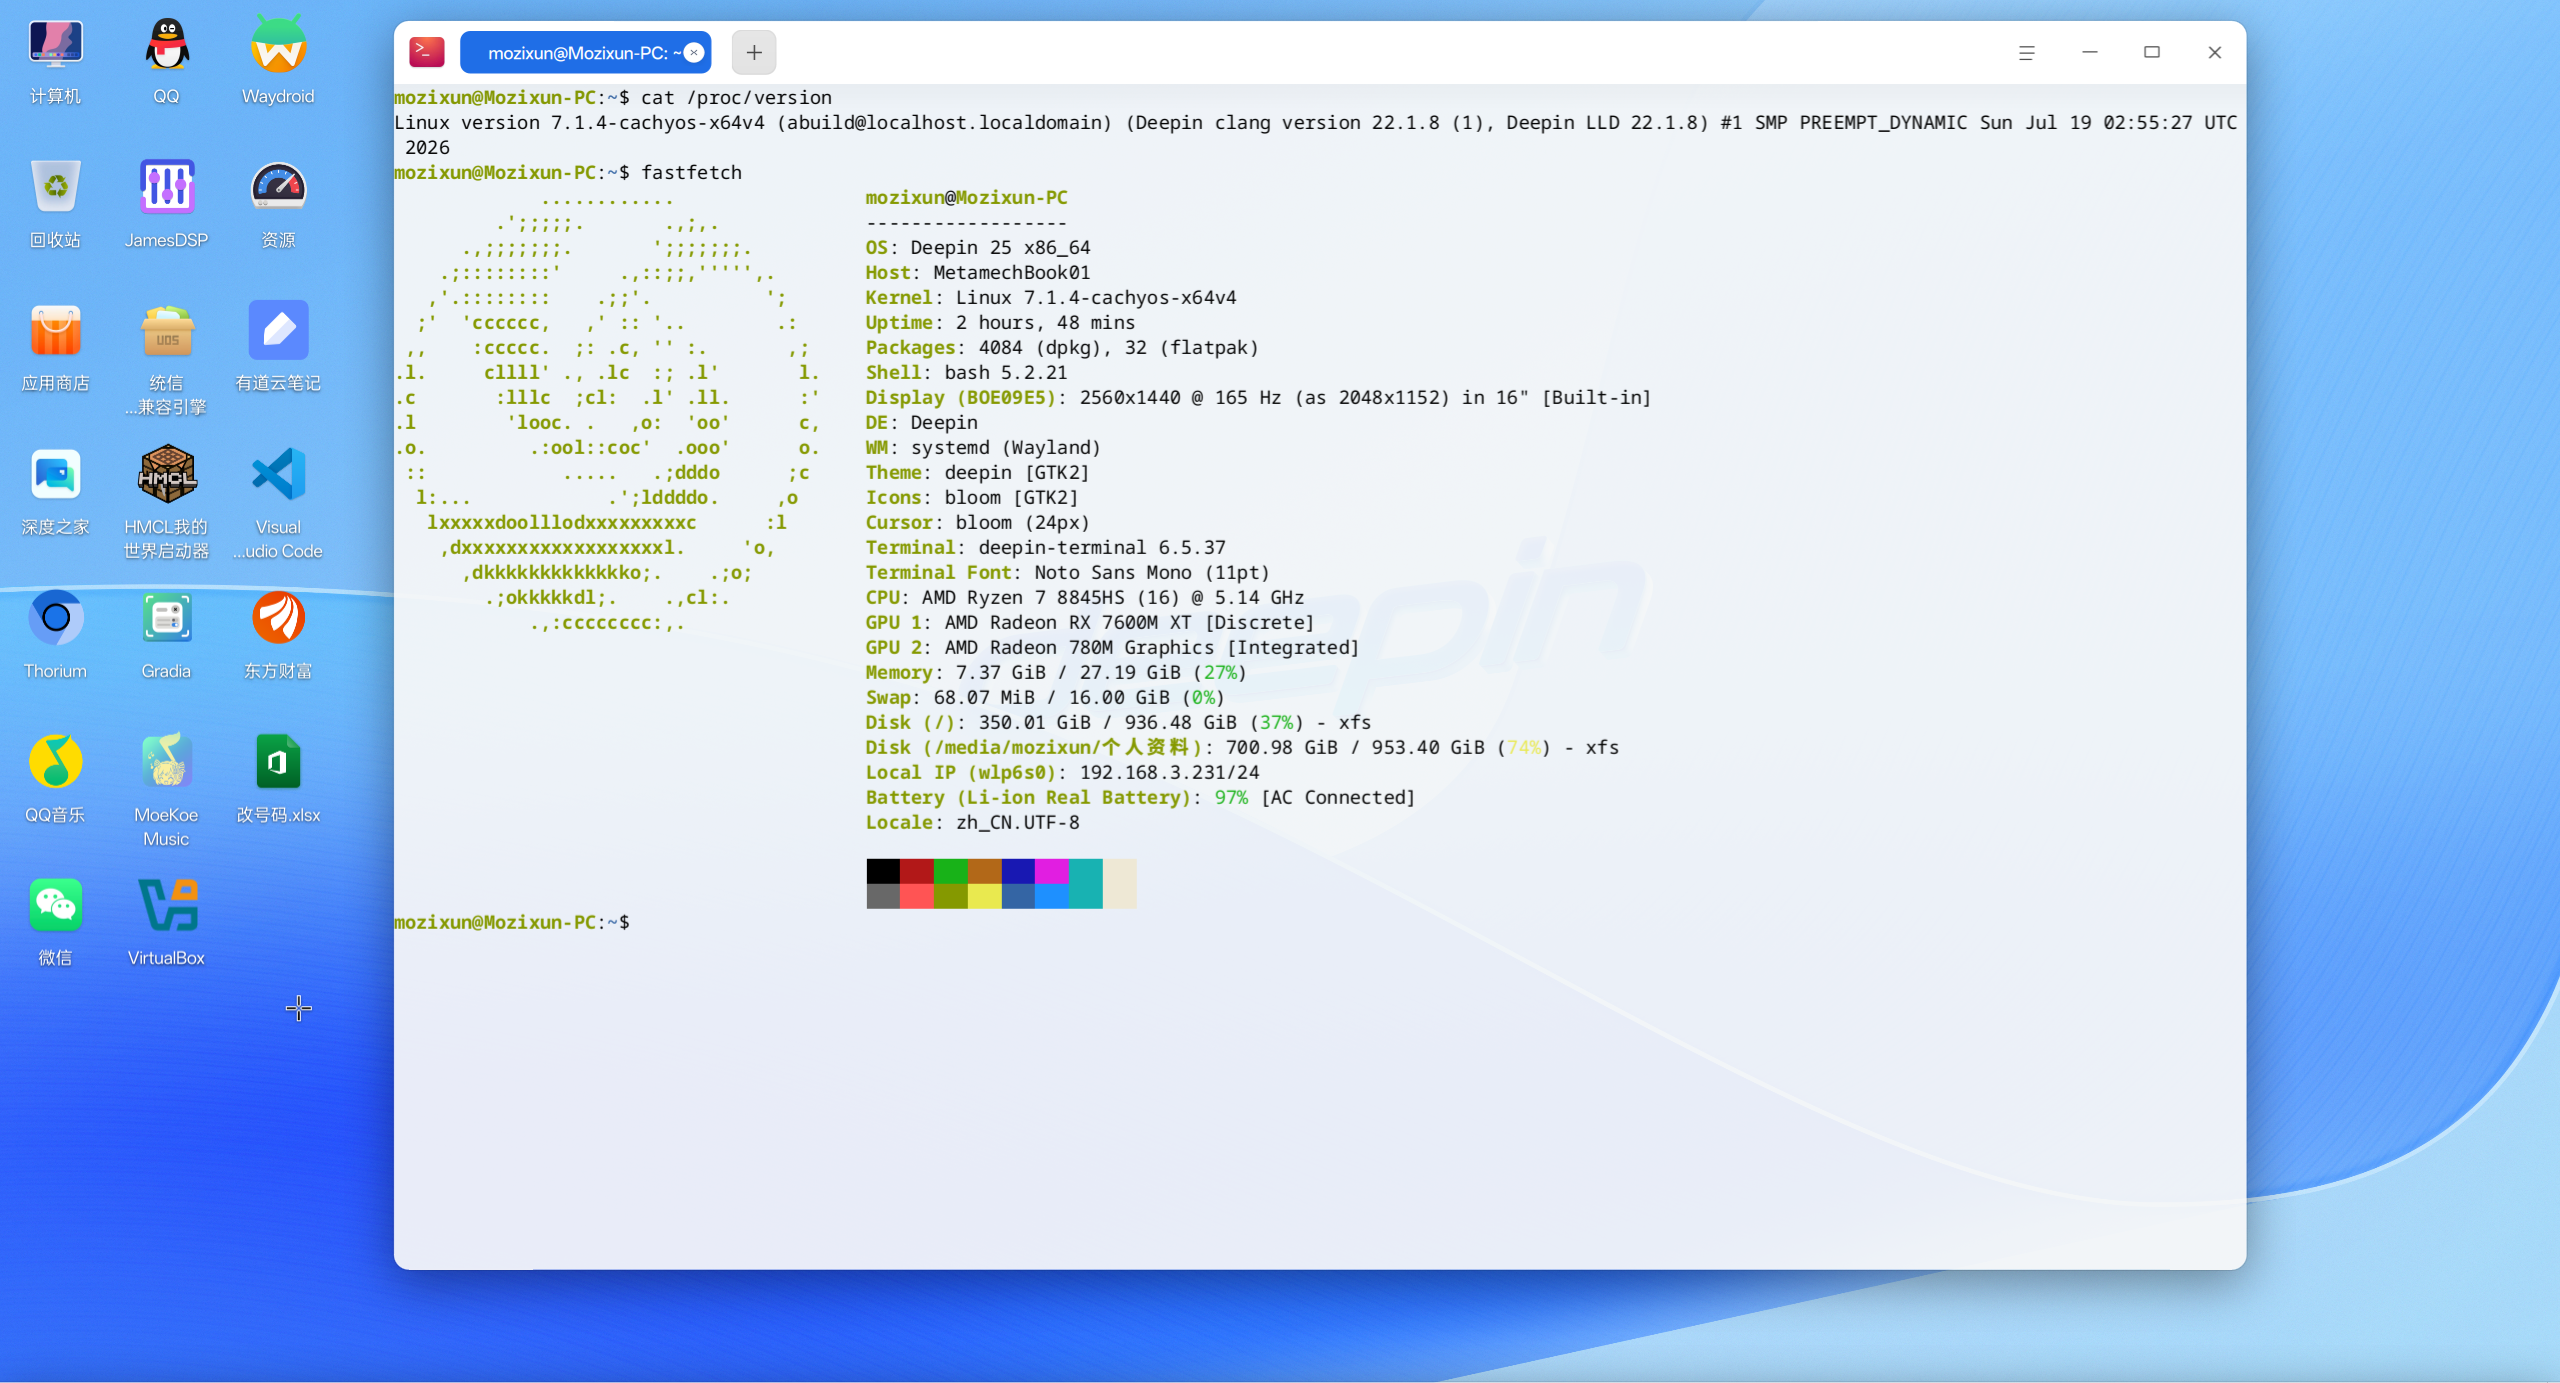
Task: Click the 'Terminal Font: Noto Sans Mono' line
Action: coord(1068,572)
